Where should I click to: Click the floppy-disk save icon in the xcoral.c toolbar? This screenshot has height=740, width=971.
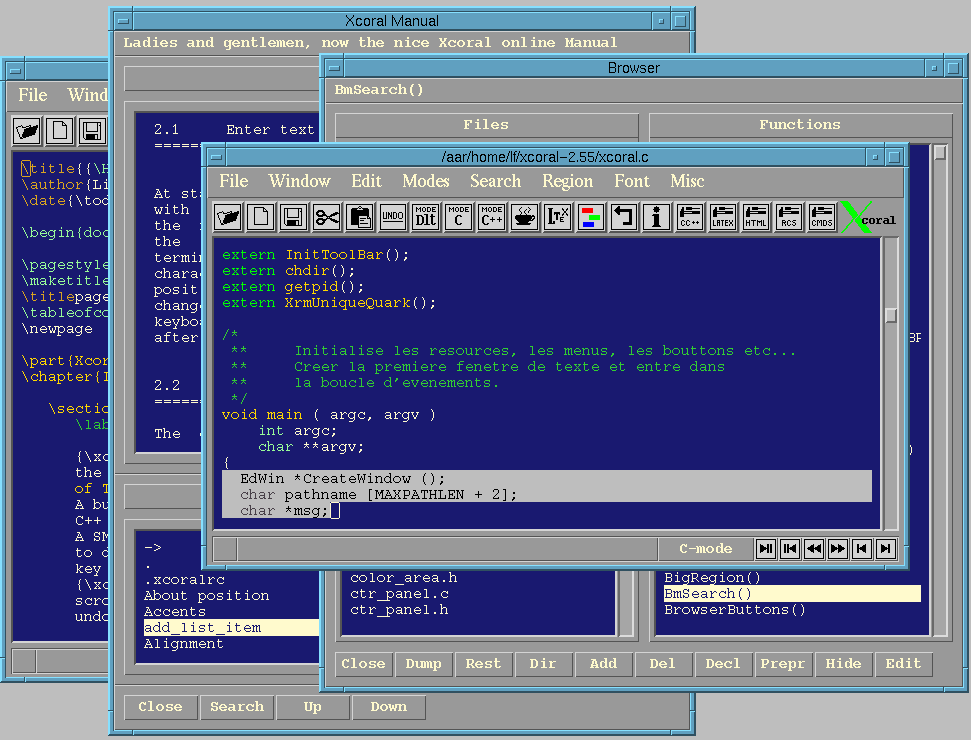click(294, 217)
